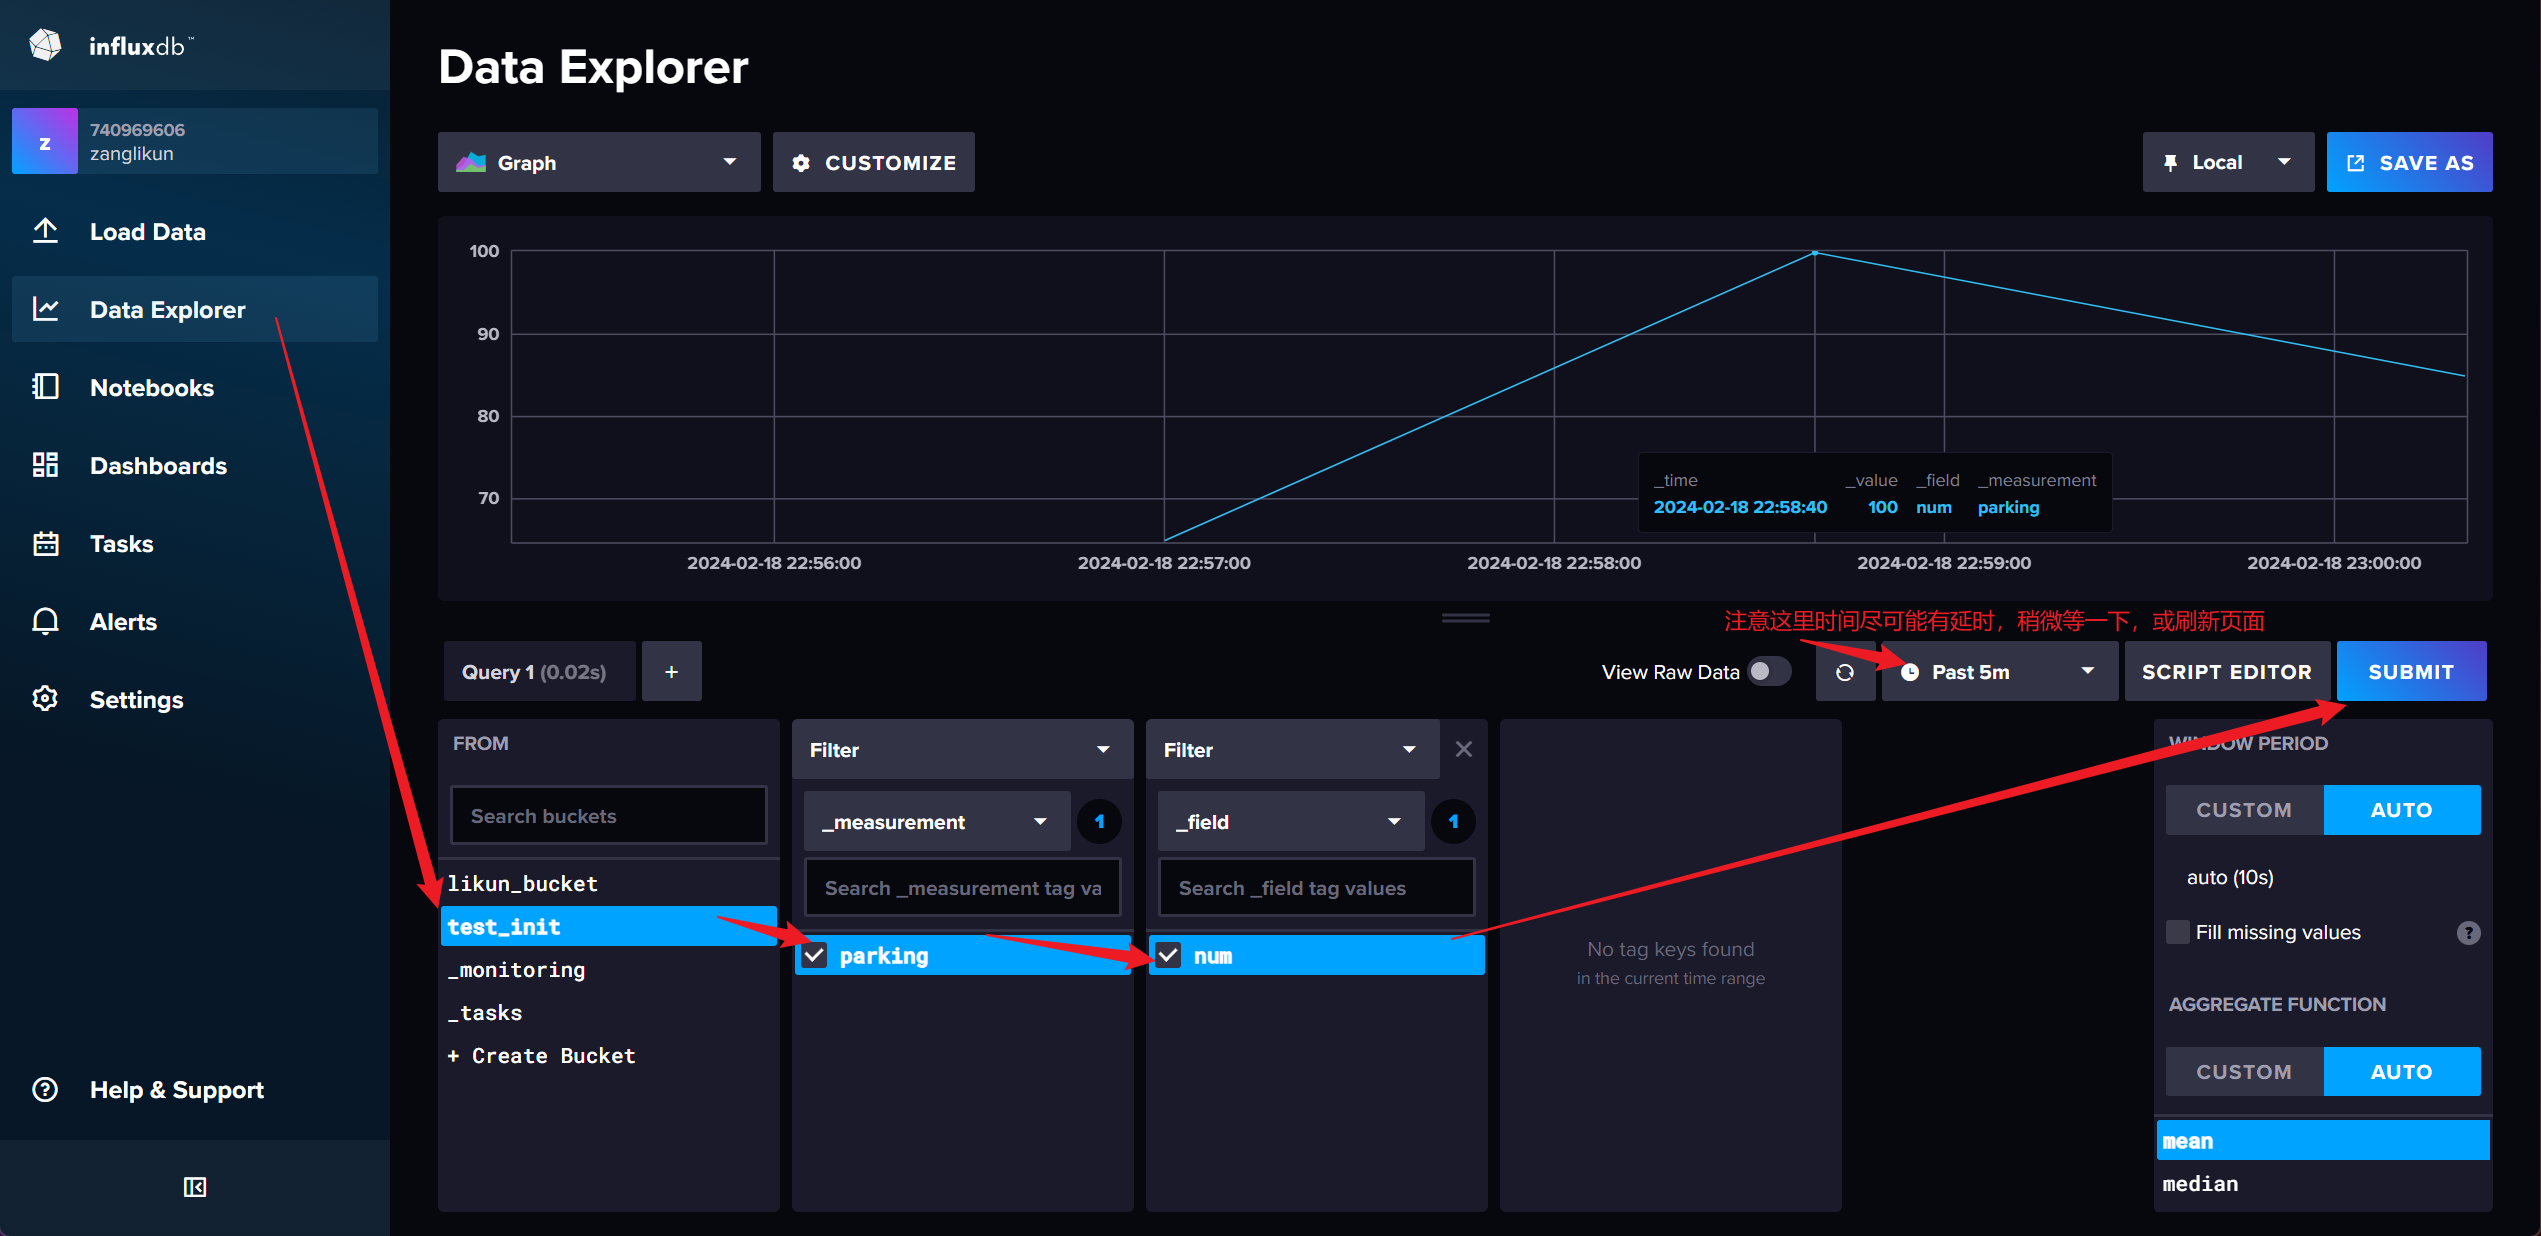The height and width of the screenshot is (1236, 2541).
Task: Enable Fill missing values checkbox
Action: point(2178,932)
